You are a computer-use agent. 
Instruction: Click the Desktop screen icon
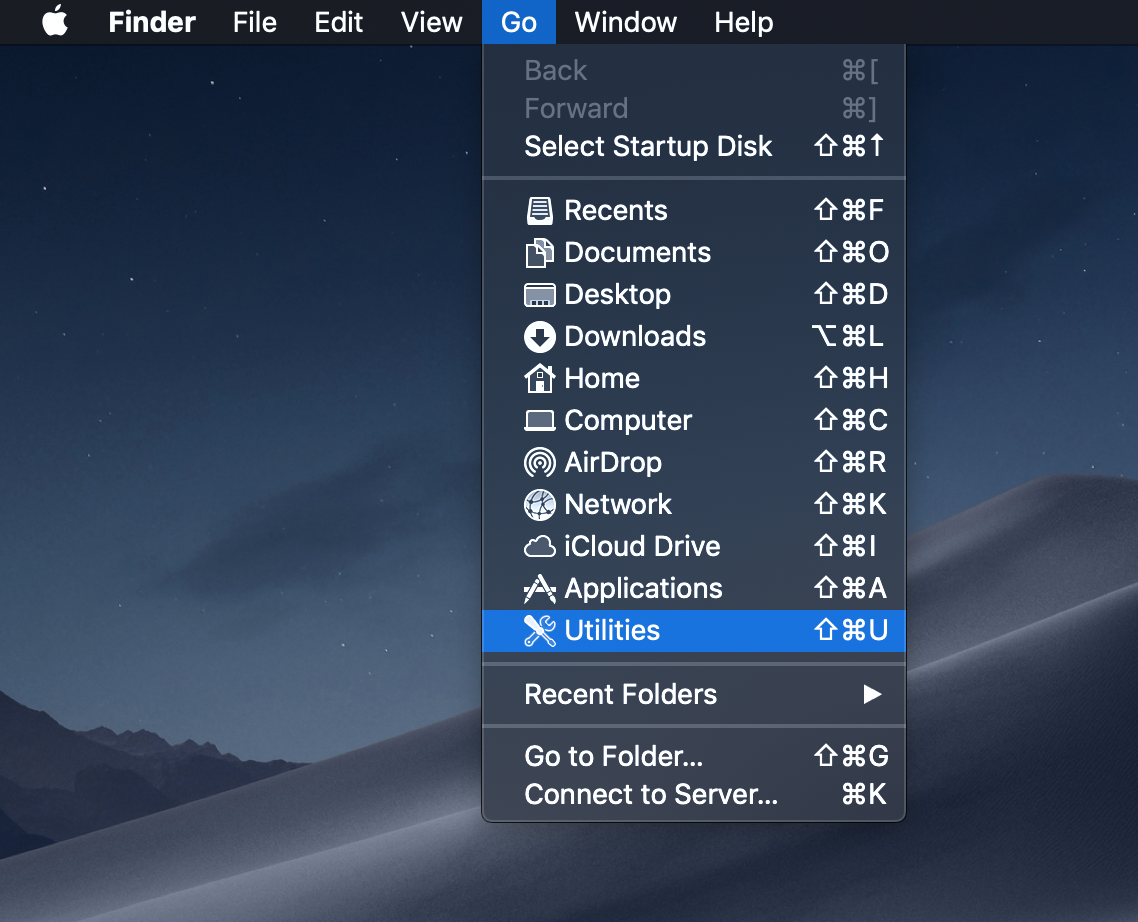539,295
